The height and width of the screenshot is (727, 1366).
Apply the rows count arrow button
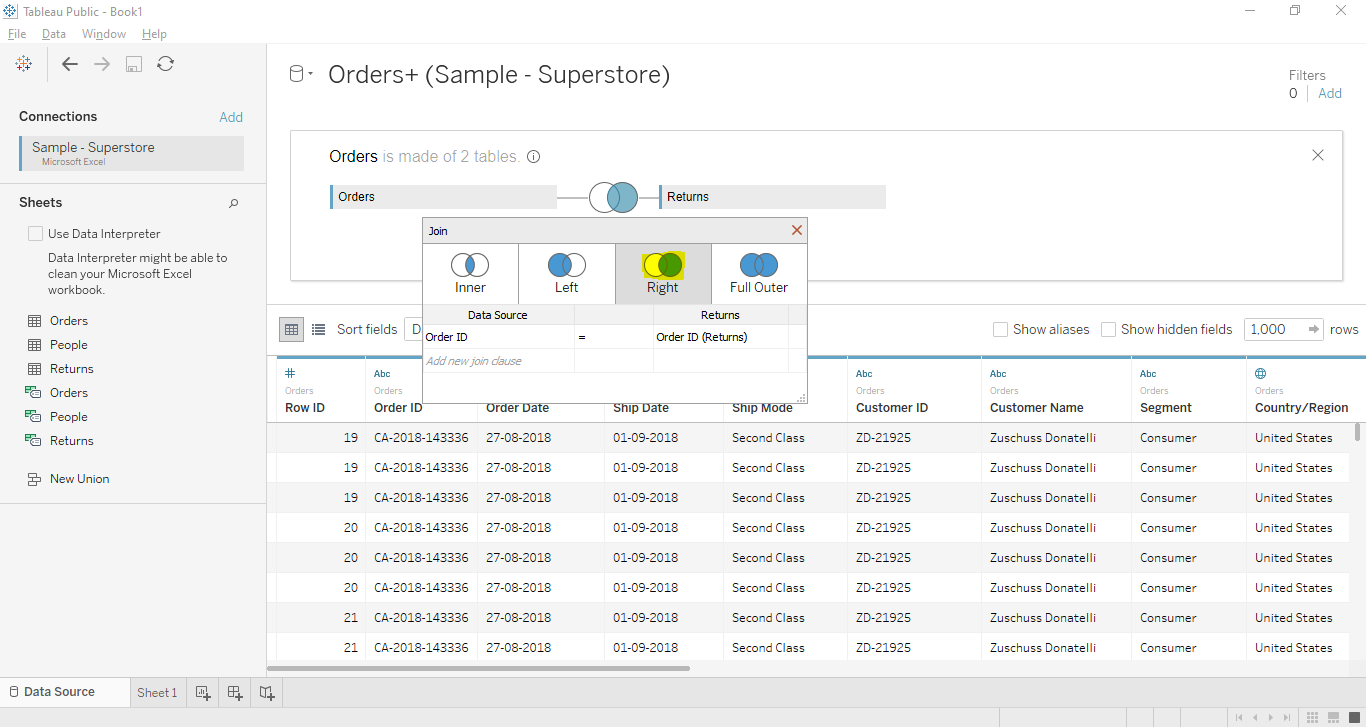click(x=1313, y=329)
